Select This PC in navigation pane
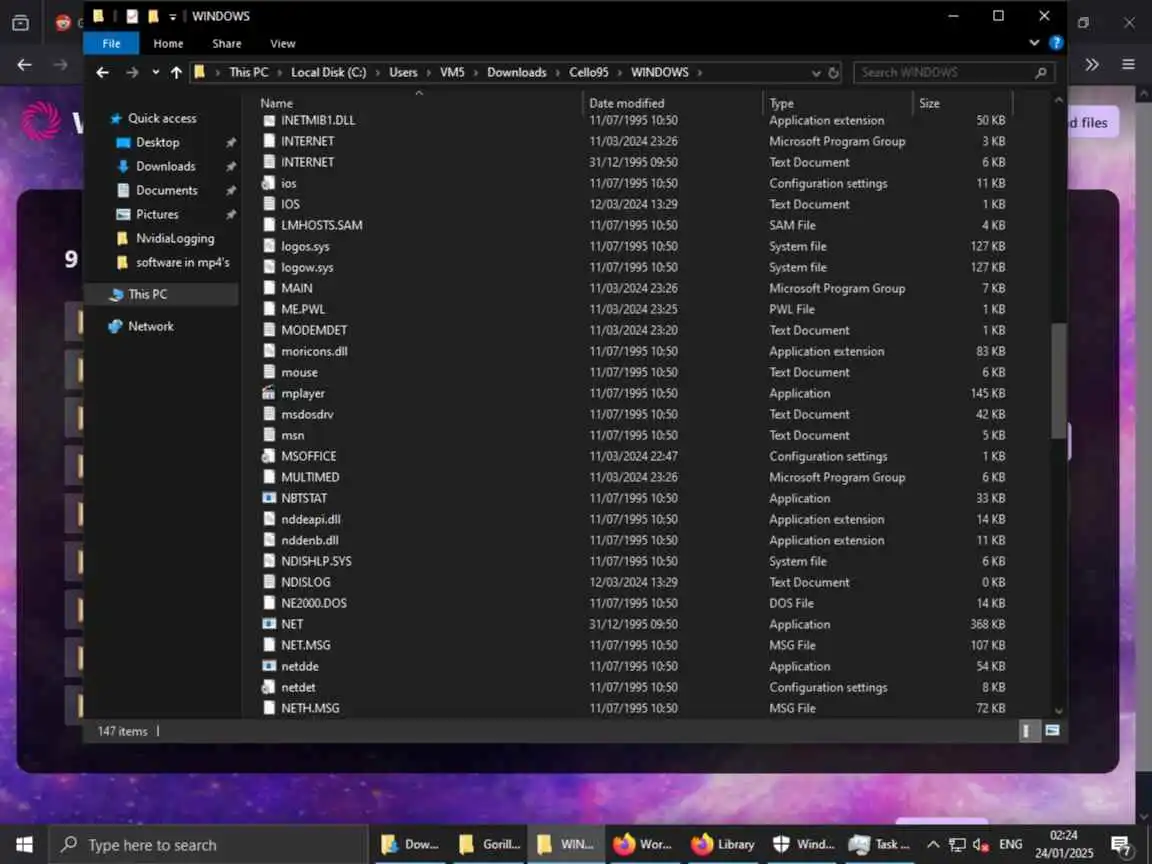The image size is (1152, 864). click(x=148, y=294)
